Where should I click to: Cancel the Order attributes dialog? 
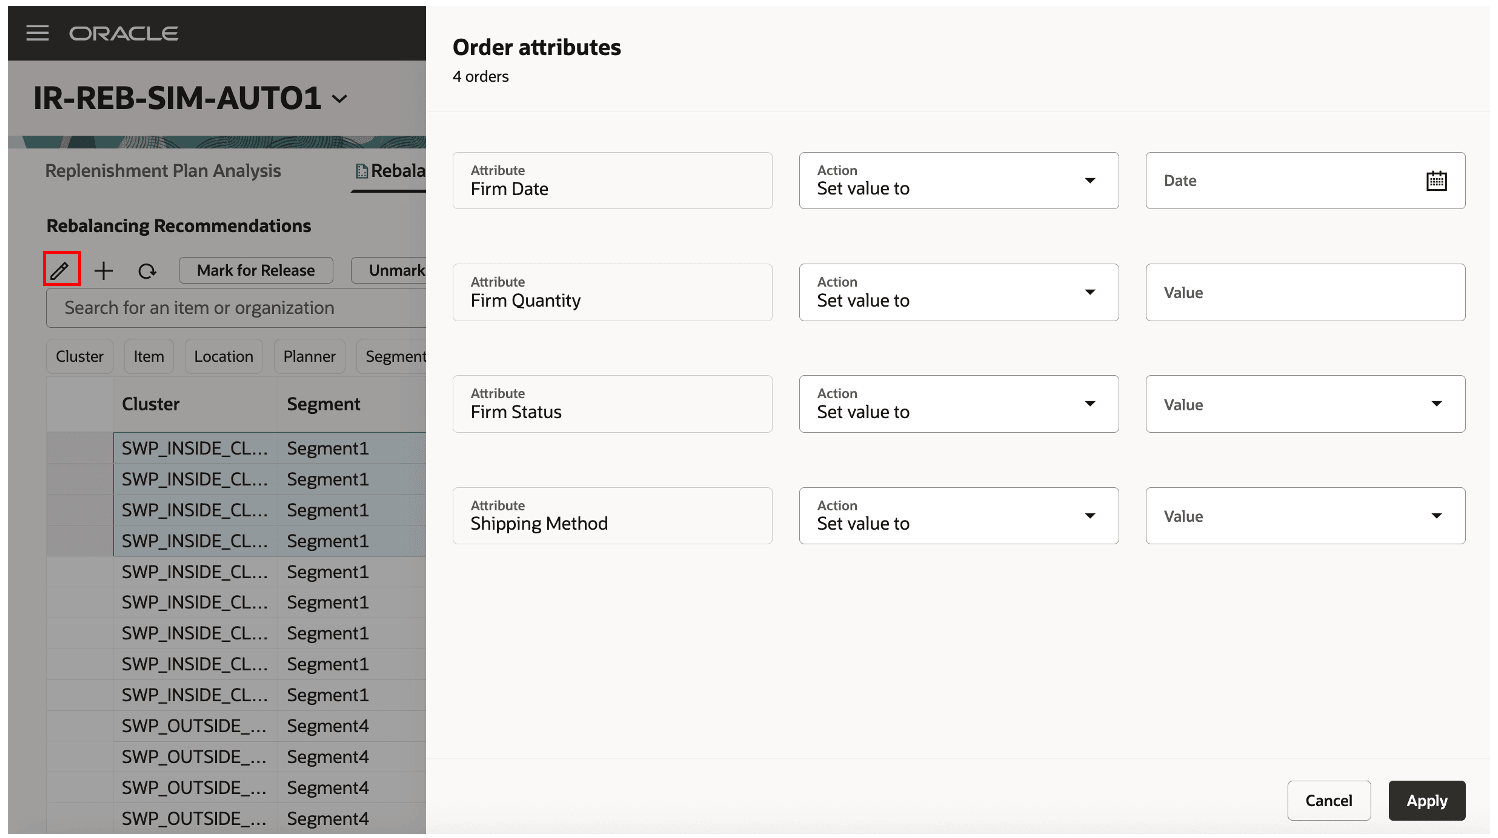coord(1328,800)
